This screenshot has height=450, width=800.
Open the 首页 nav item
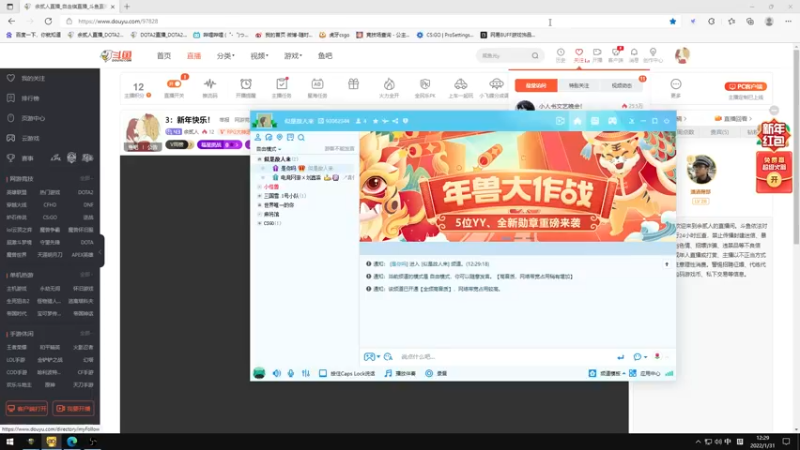164,56
